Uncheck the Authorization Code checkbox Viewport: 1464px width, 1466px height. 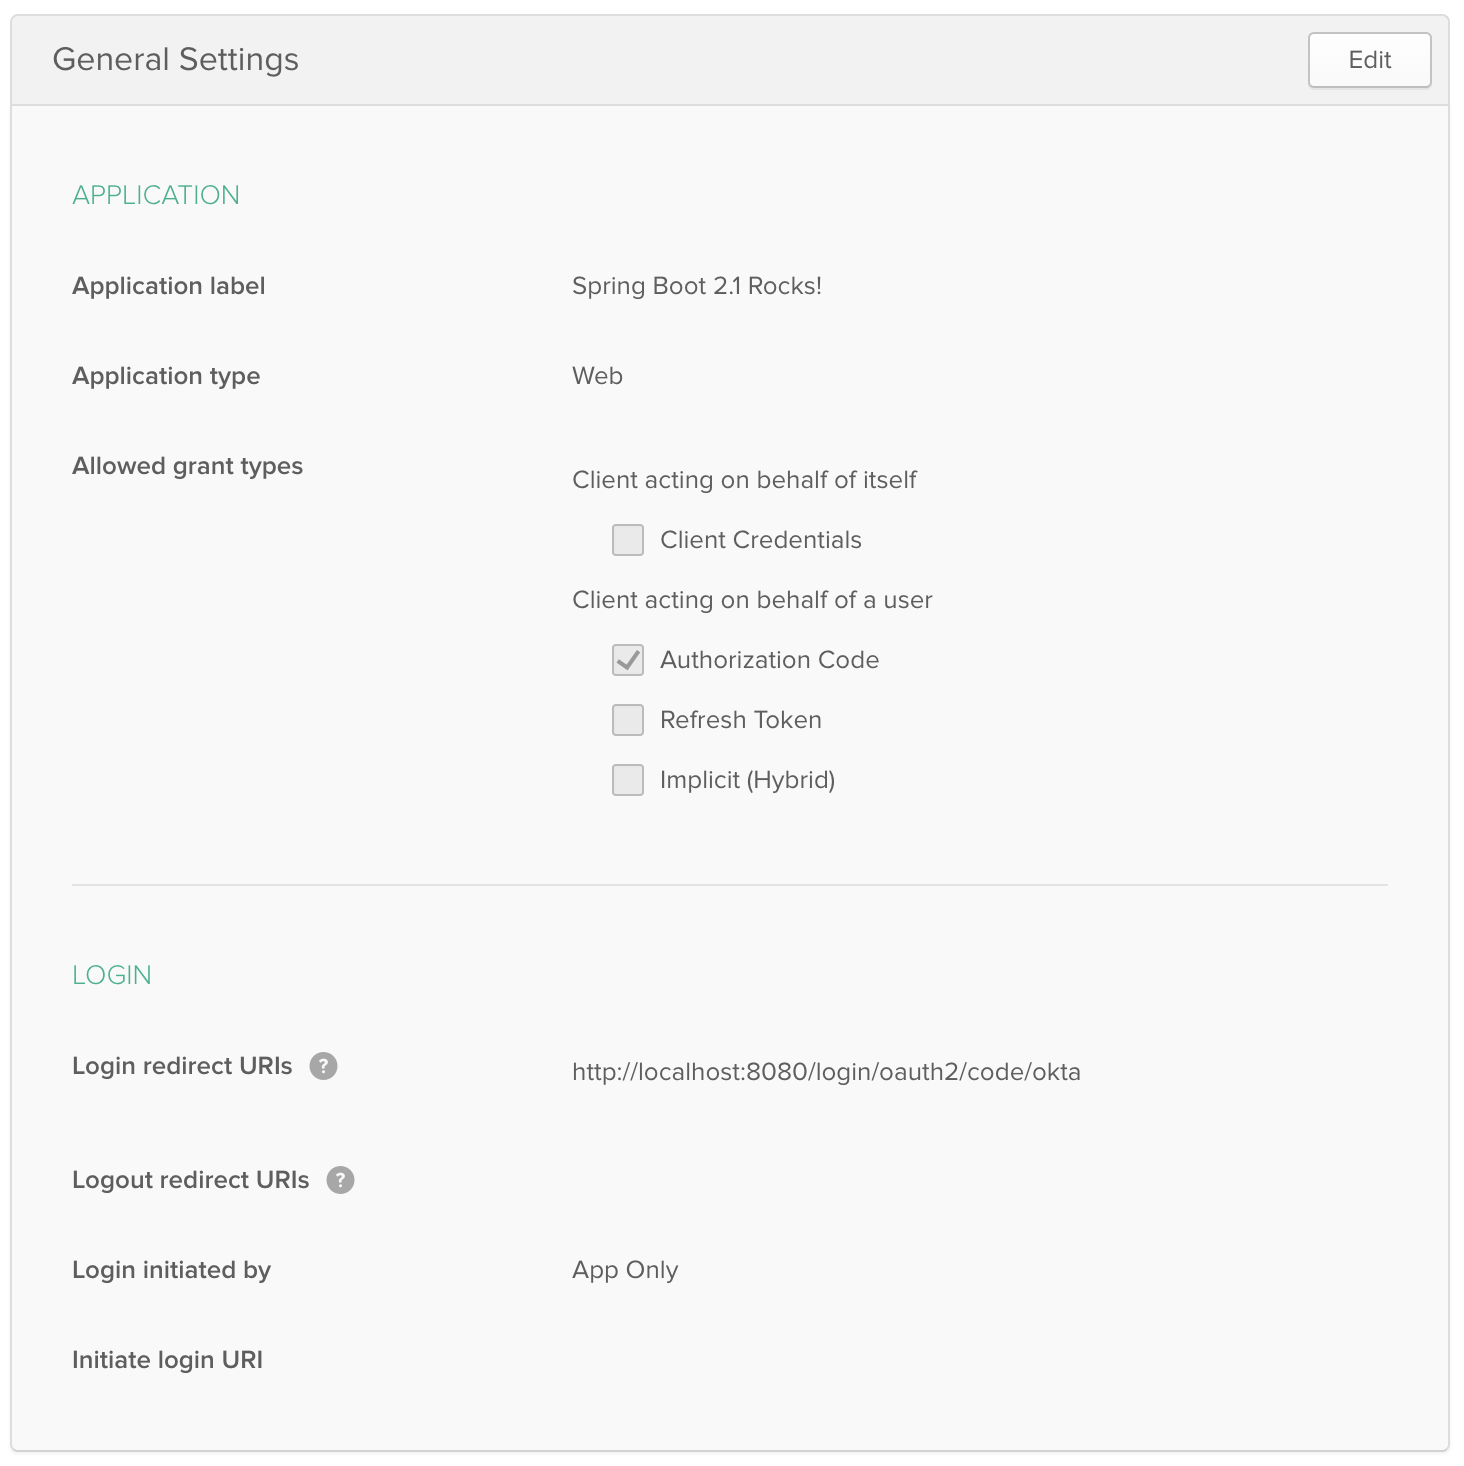click(628, 660)
